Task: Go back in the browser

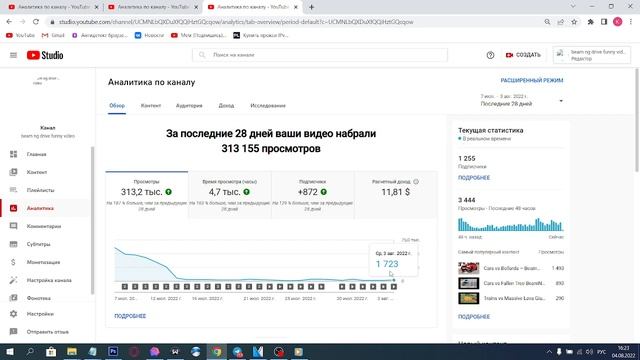Action: [x=9, y=22]
